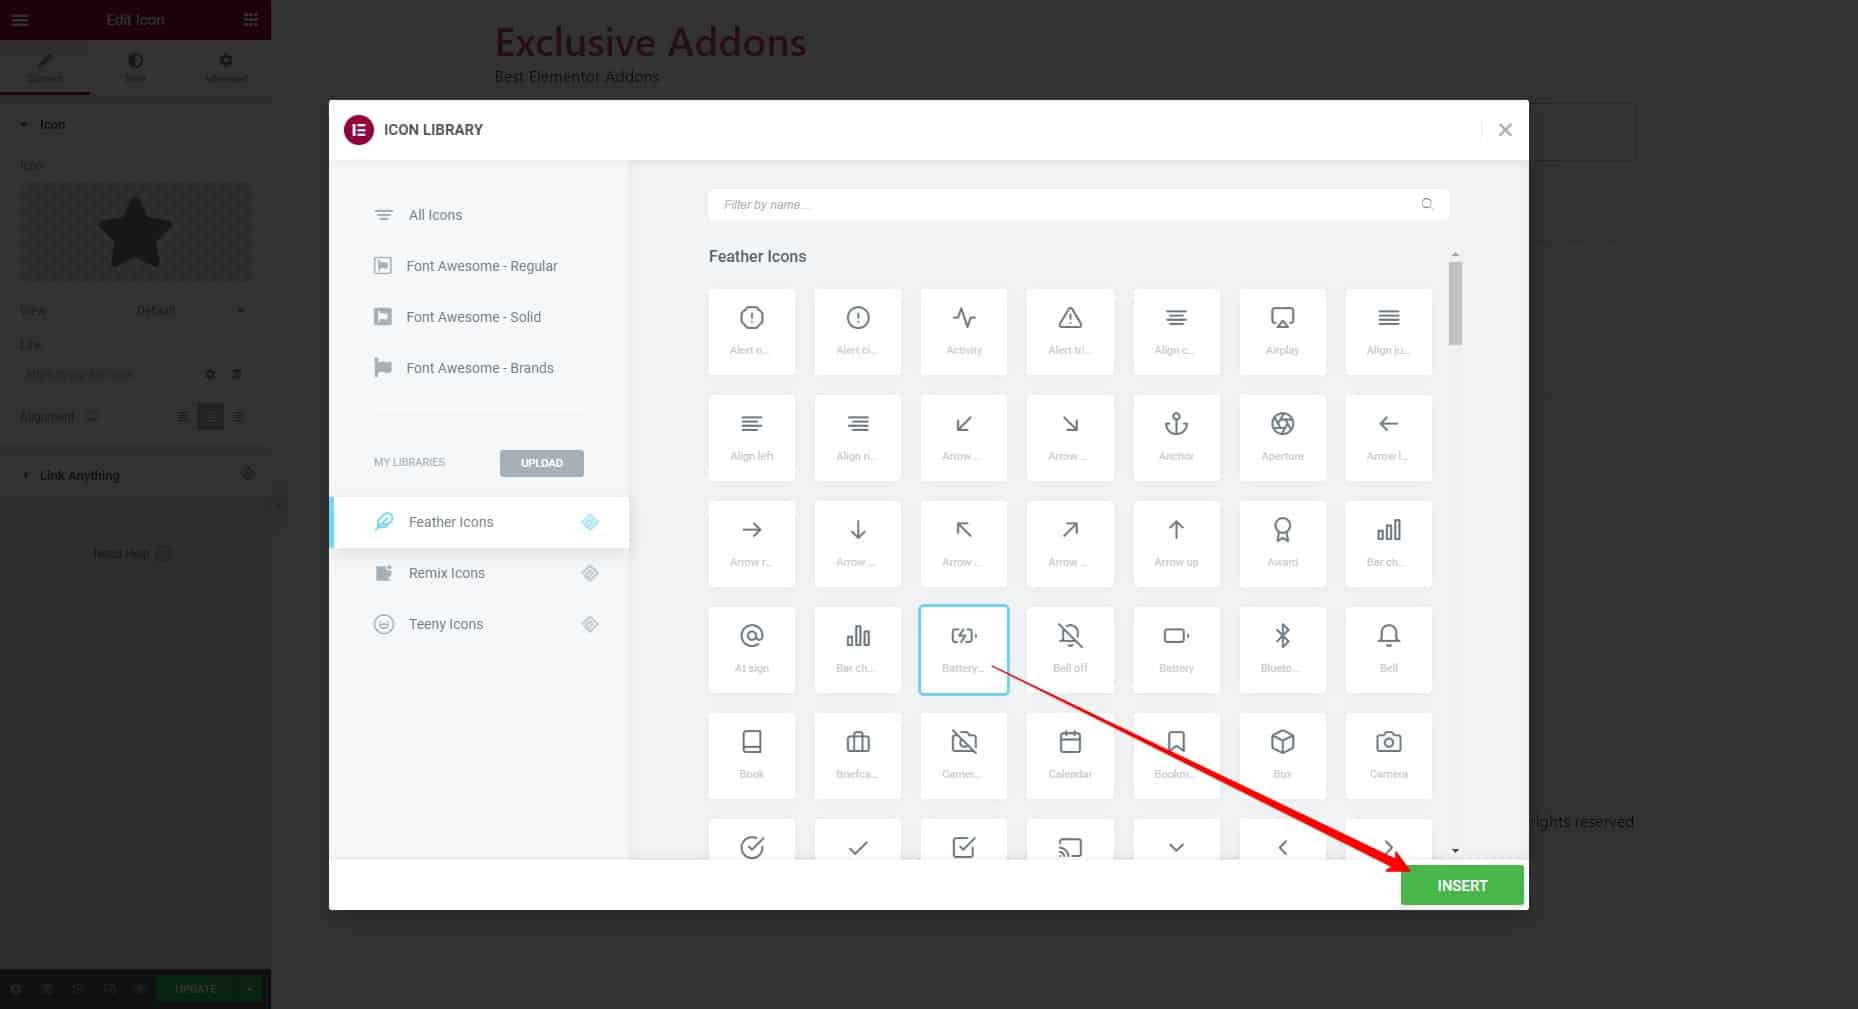Pick the Arrow right icon
The height and width of the screenshot is (1009, 1858).
pyautogui.click(x=752, y=544)
